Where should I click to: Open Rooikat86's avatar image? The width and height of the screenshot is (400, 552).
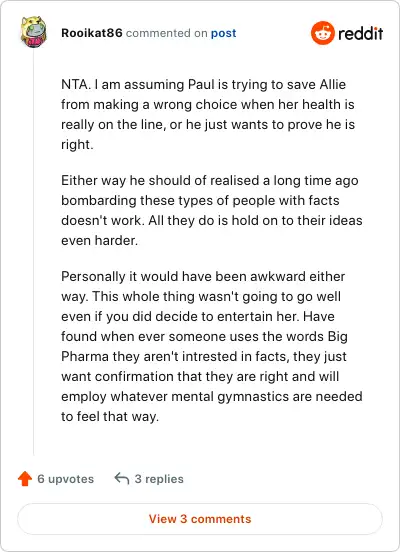[x=33, y=32]
